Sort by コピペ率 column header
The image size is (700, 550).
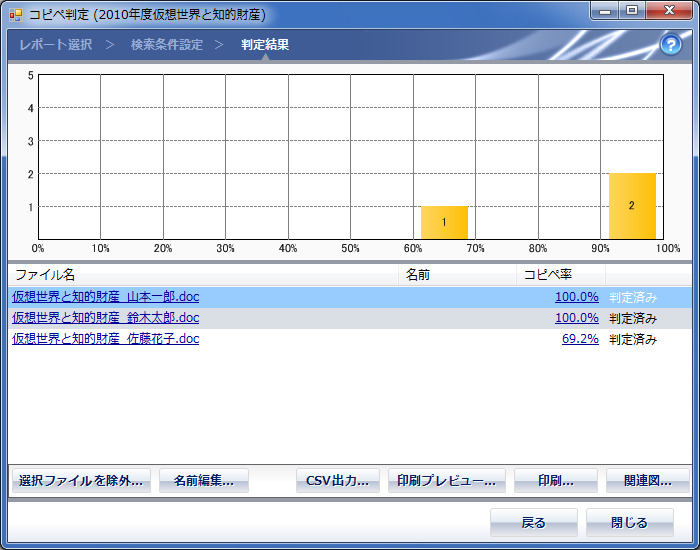click(561, 275)
